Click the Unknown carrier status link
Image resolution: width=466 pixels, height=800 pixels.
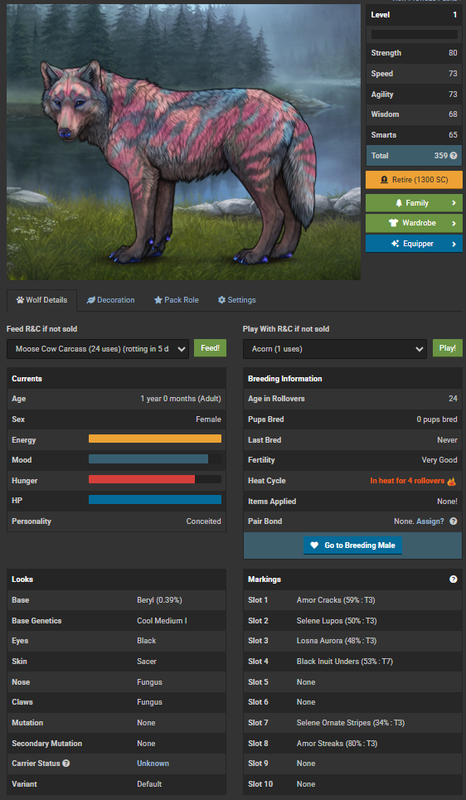click(153, 764)
